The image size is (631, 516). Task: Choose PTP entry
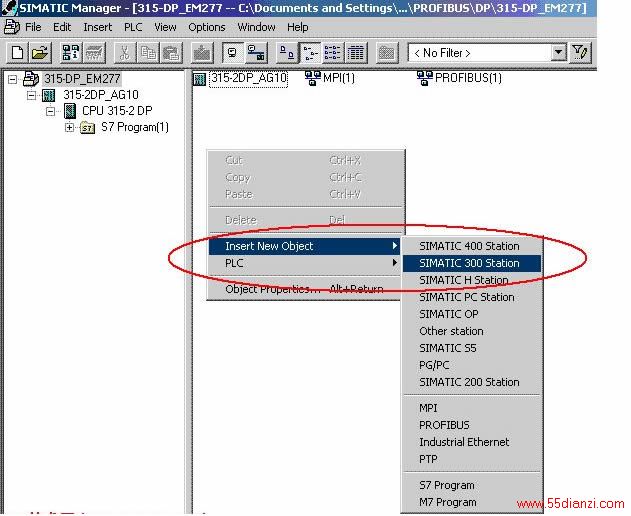472,459
